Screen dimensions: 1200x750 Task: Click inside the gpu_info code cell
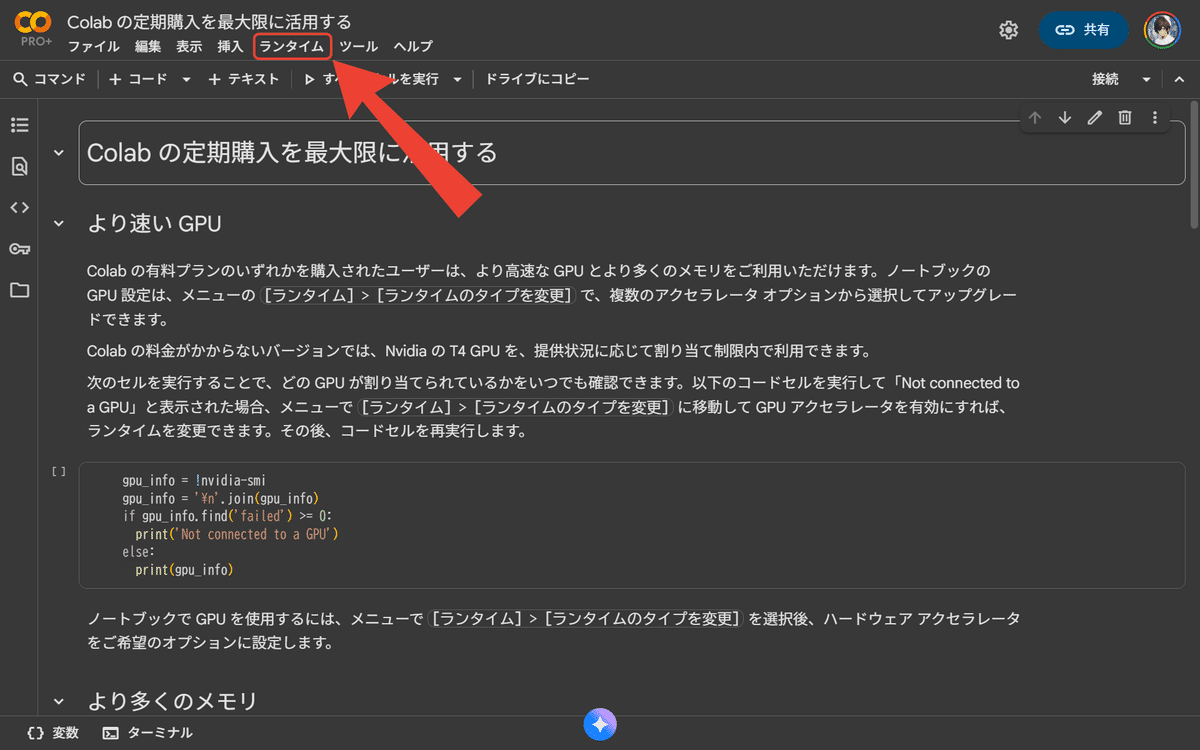(x=630, y=525)
